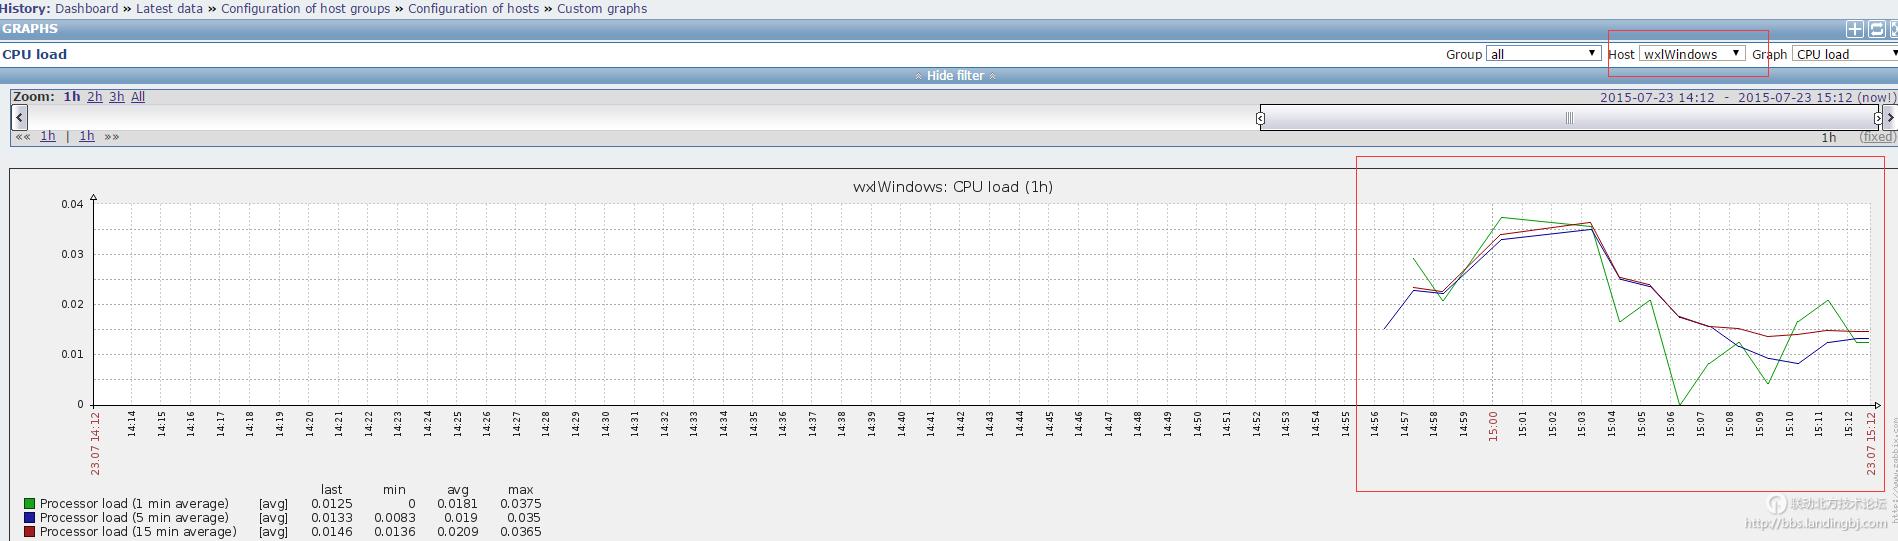Click the right arrow of time scrollbar
The width and height of the screenshot is (1898, 541).
(1889, 118)
